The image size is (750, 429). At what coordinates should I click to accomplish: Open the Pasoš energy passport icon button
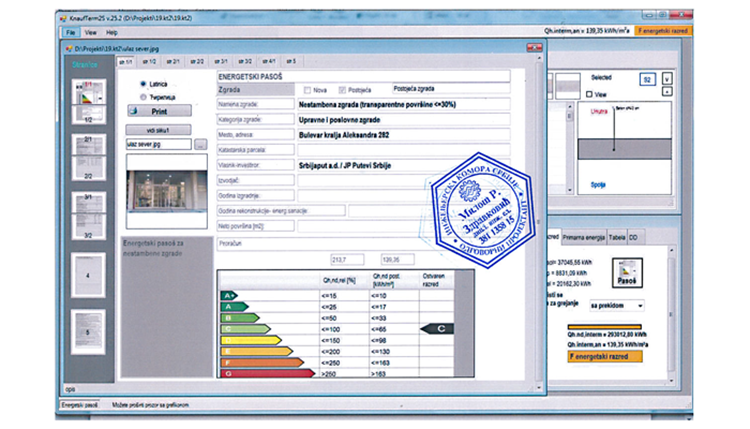click(x=627, y=273)
